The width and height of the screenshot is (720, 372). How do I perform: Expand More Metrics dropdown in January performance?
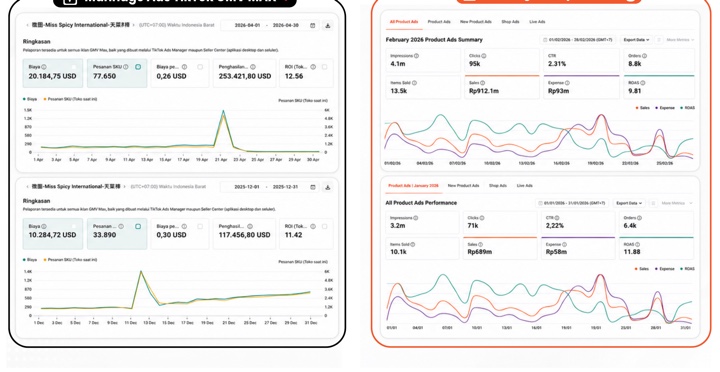pos(677,203)
